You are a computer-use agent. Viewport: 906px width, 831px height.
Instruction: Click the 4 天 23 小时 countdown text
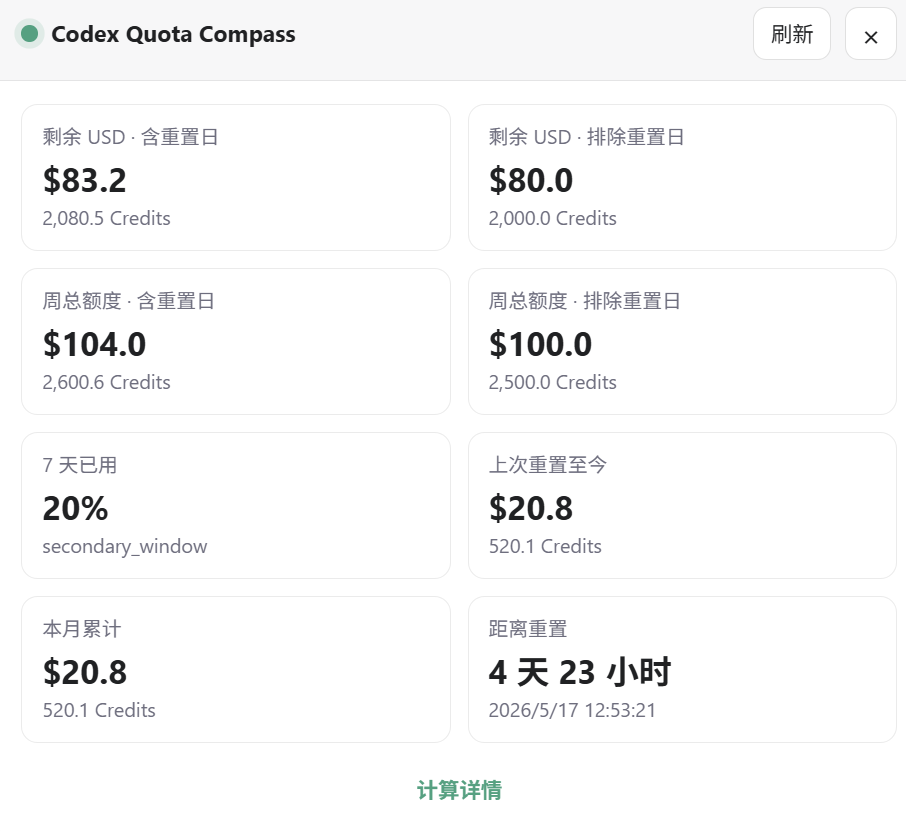580,672
